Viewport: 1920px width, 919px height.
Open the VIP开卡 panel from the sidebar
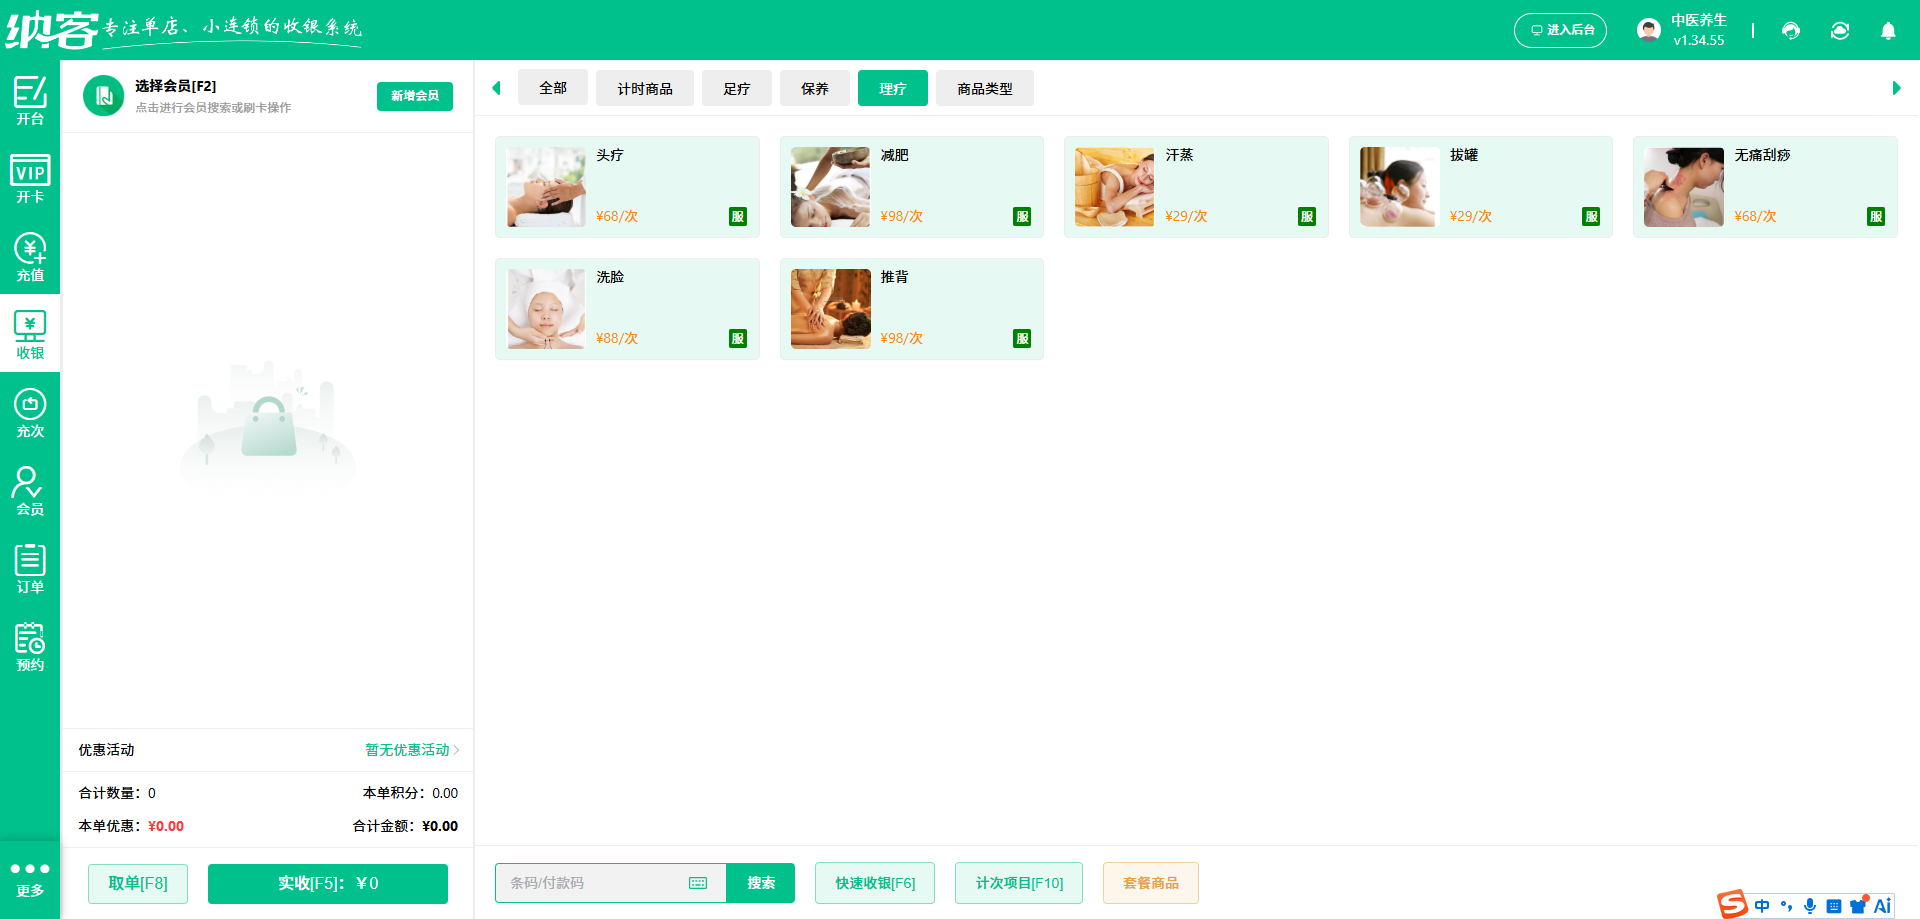tap(30, 178)
